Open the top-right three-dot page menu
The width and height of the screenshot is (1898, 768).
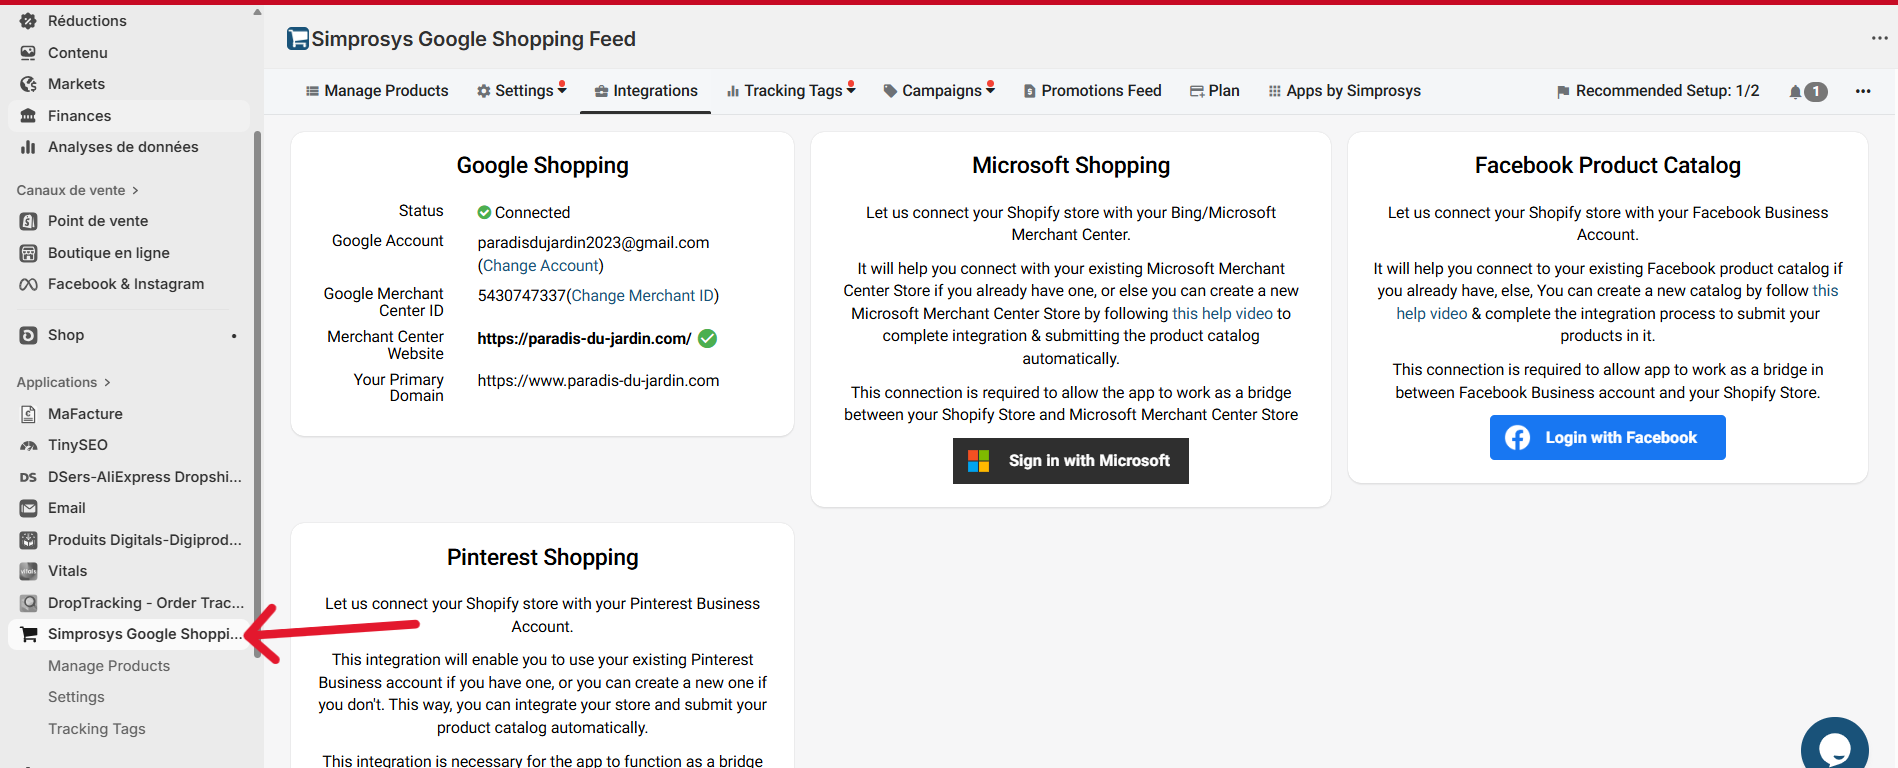[1879, 38]
